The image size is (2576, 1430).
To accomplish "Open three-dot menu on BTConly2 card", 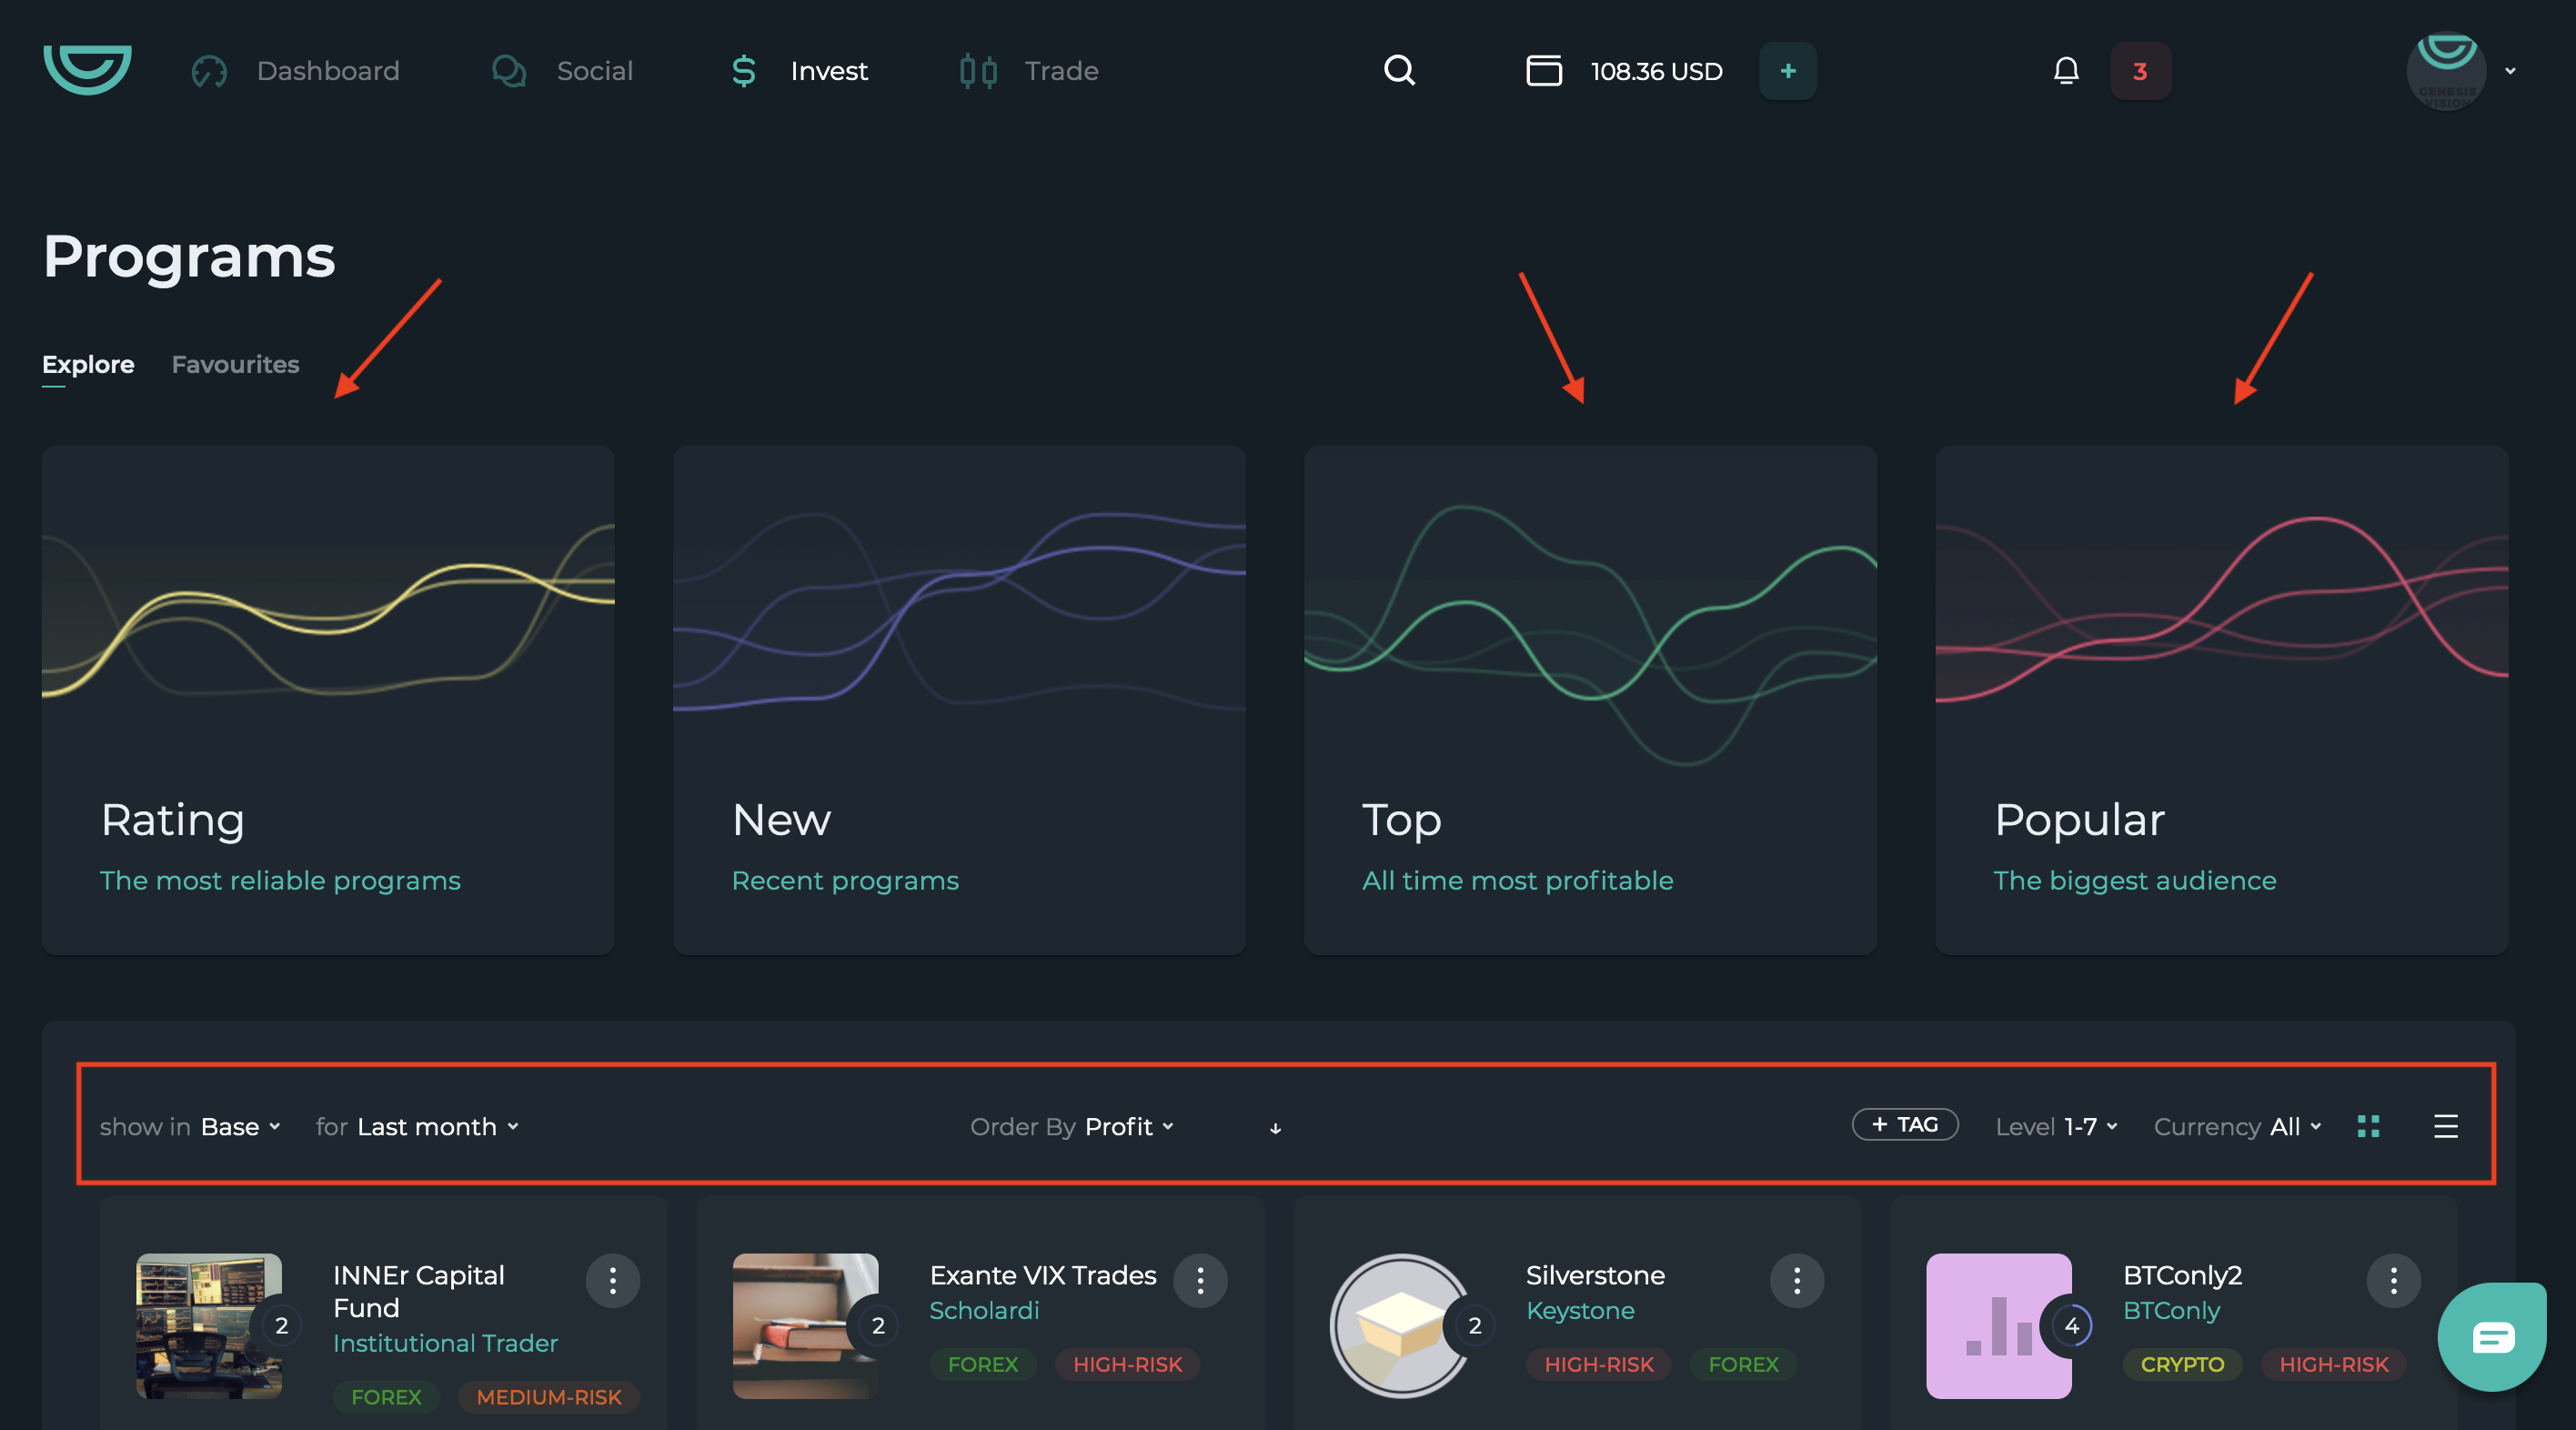I will [2393, 1280].
